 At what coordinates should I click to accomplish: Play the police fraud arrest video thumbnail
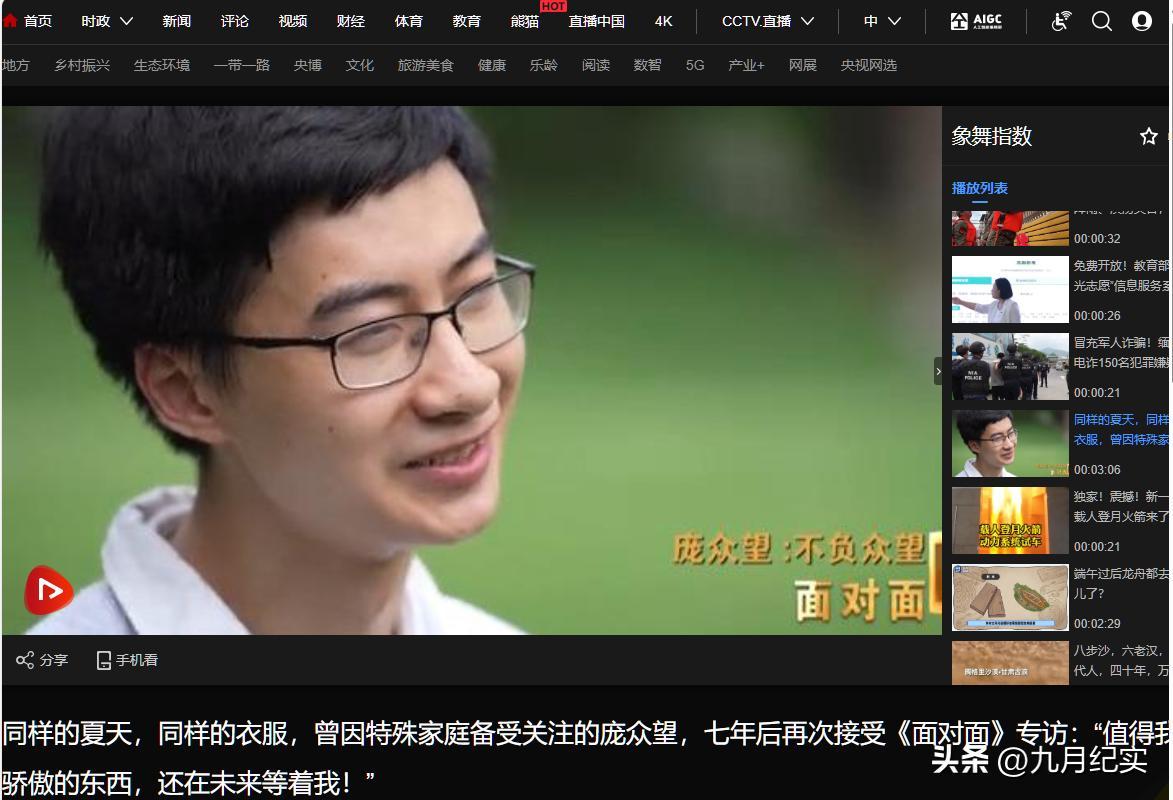coord(1010,367)
